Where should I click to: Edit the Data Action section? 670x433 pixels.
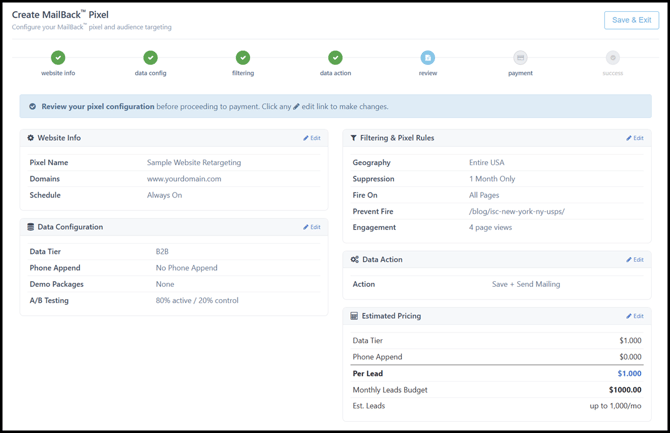pyautogui.click(x=635, y=259)
